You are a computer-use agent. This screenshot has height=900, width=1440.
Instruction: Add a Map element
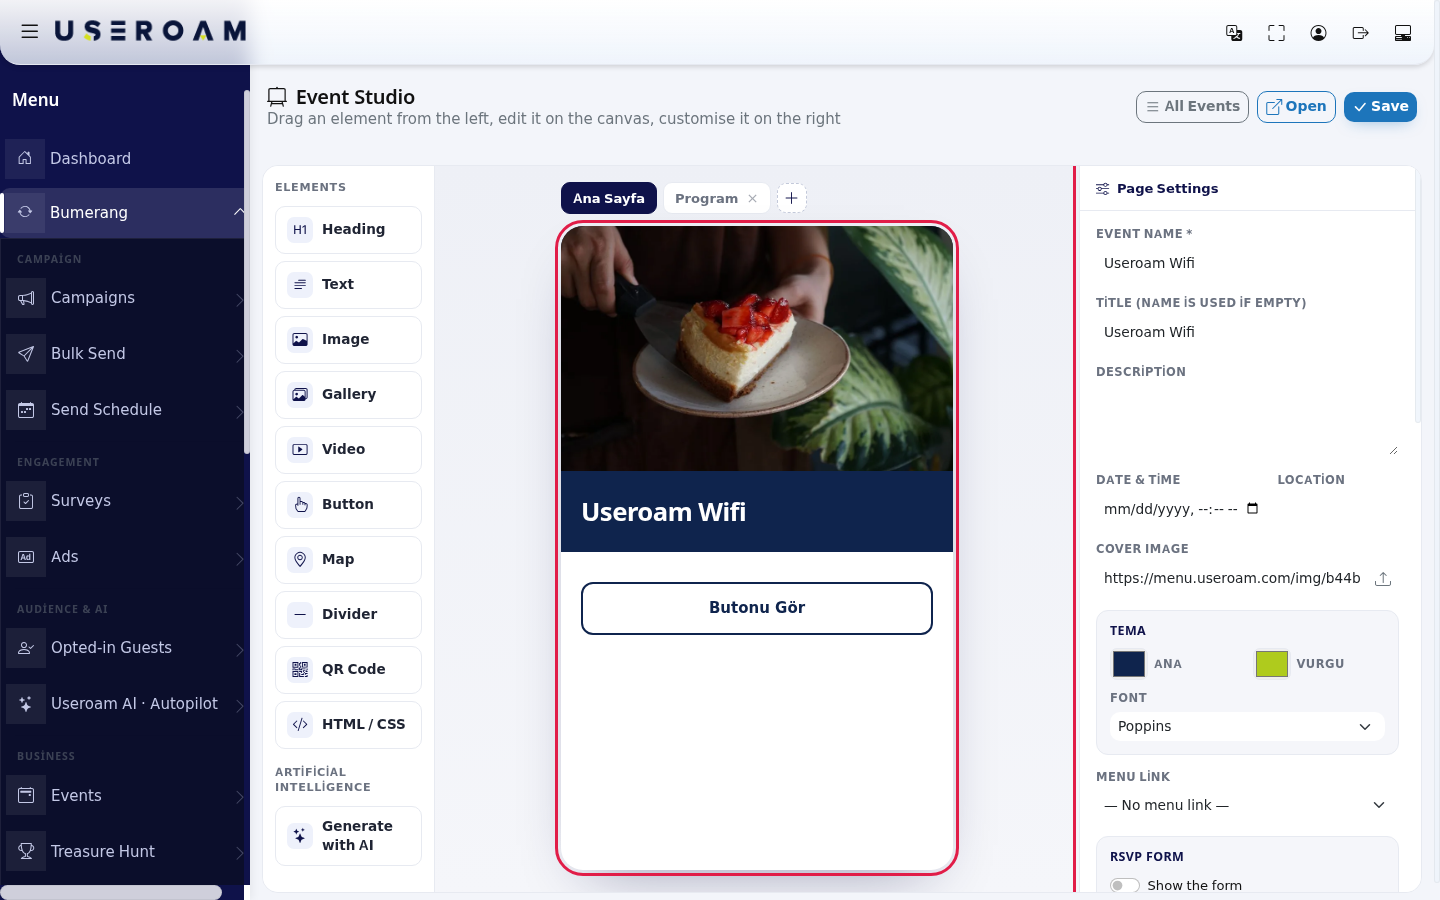pyautogui.click(x=348, y=560)
